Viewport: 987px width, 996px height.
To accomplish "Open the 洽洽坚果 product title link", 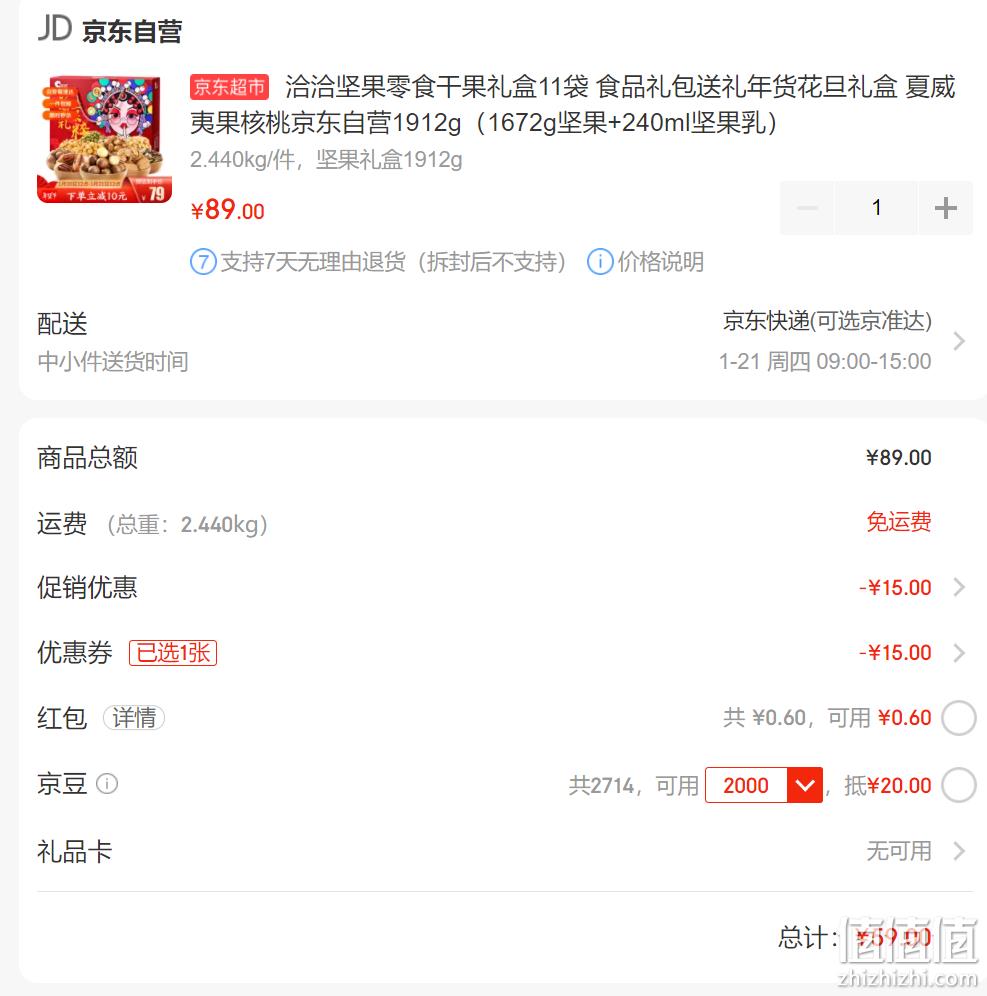I will click(x=572, y=105).
